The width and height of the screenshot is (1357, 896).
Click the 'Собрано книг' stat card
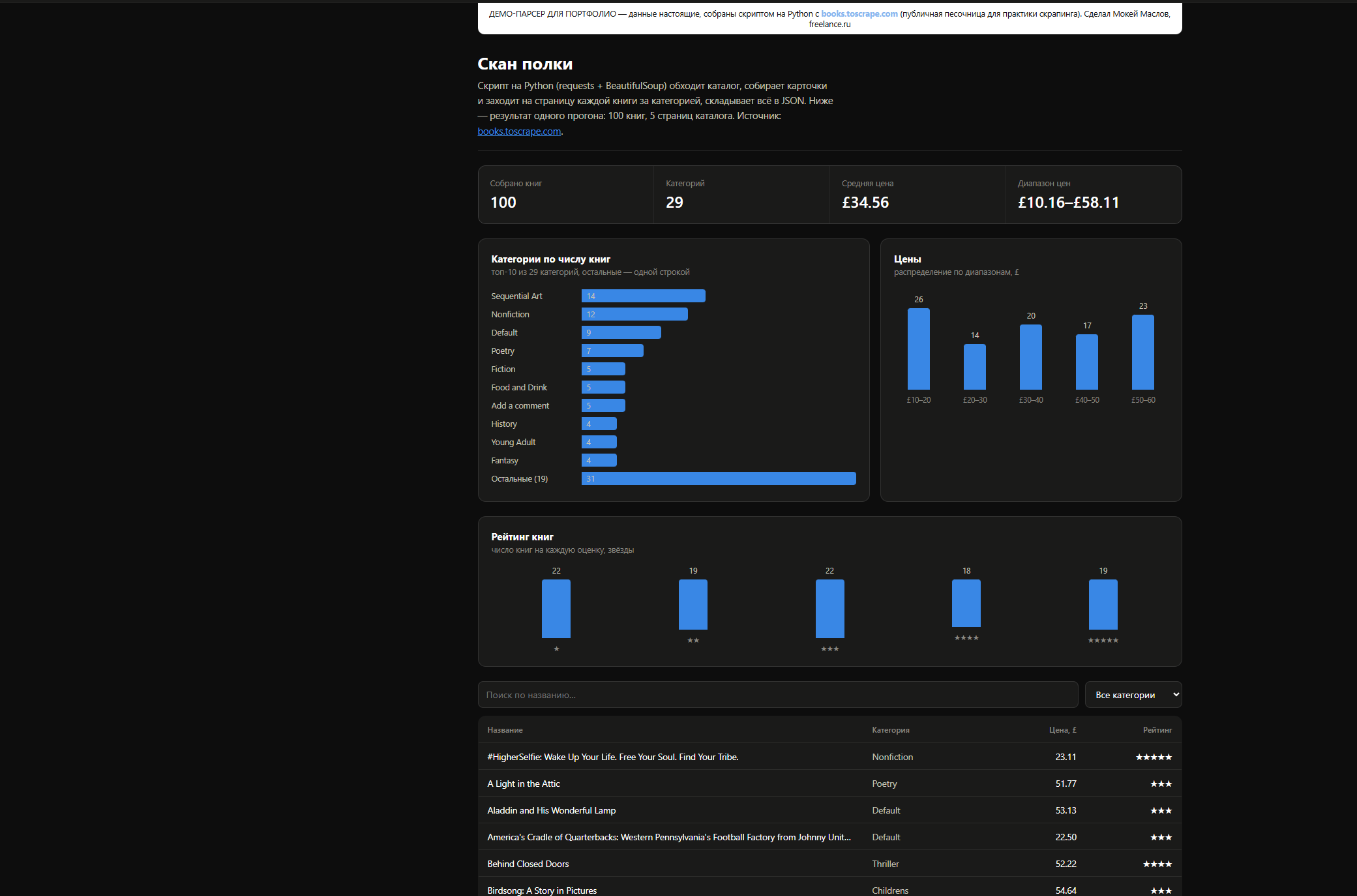coord(566,194)
